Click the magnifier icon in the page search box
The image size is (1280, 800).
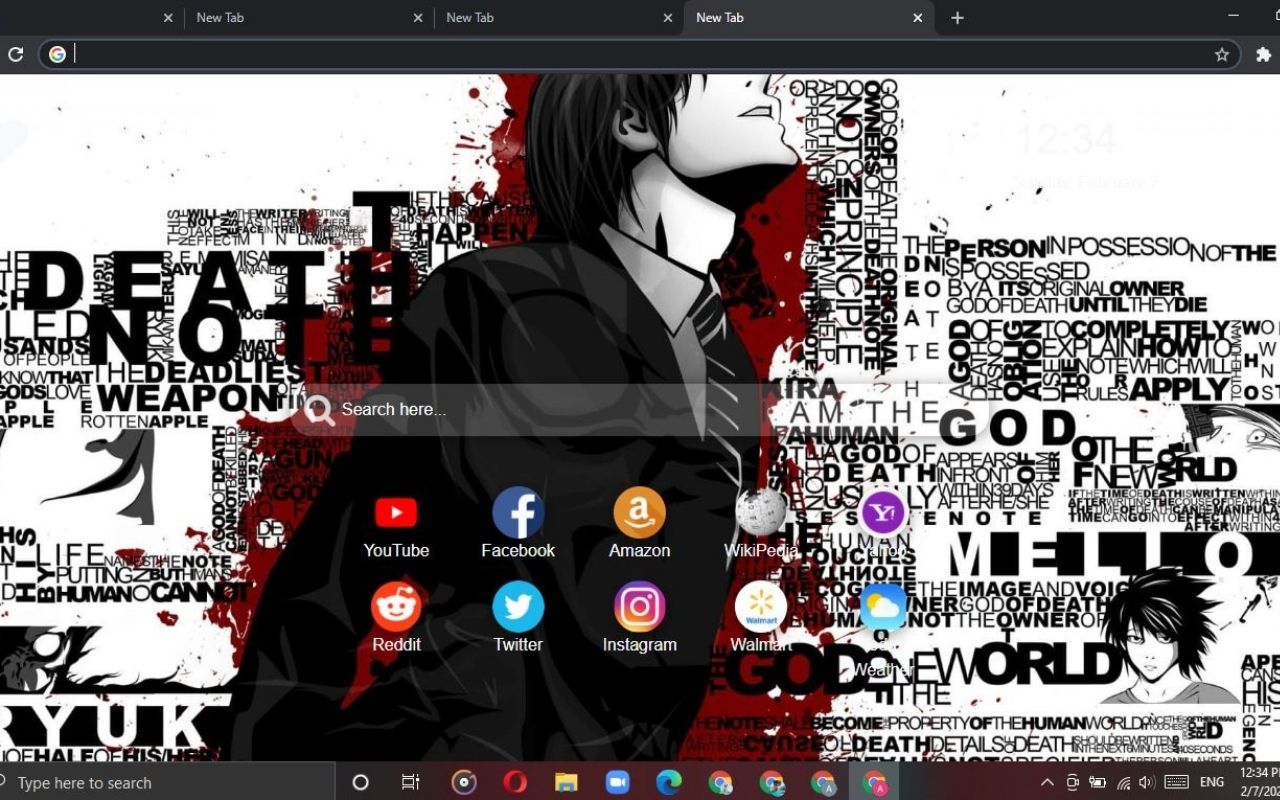tap(319, 410)
